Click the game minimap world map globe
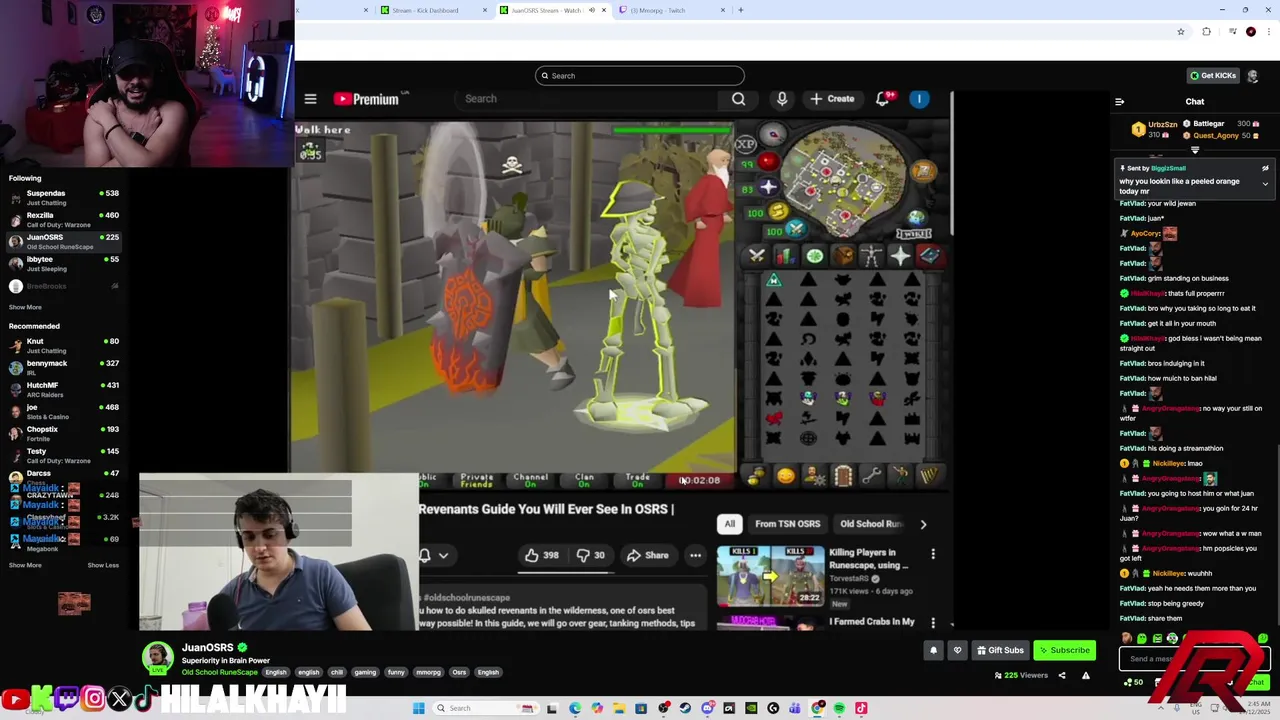This screenshot has width=1280, height=720. pos(916,218)
